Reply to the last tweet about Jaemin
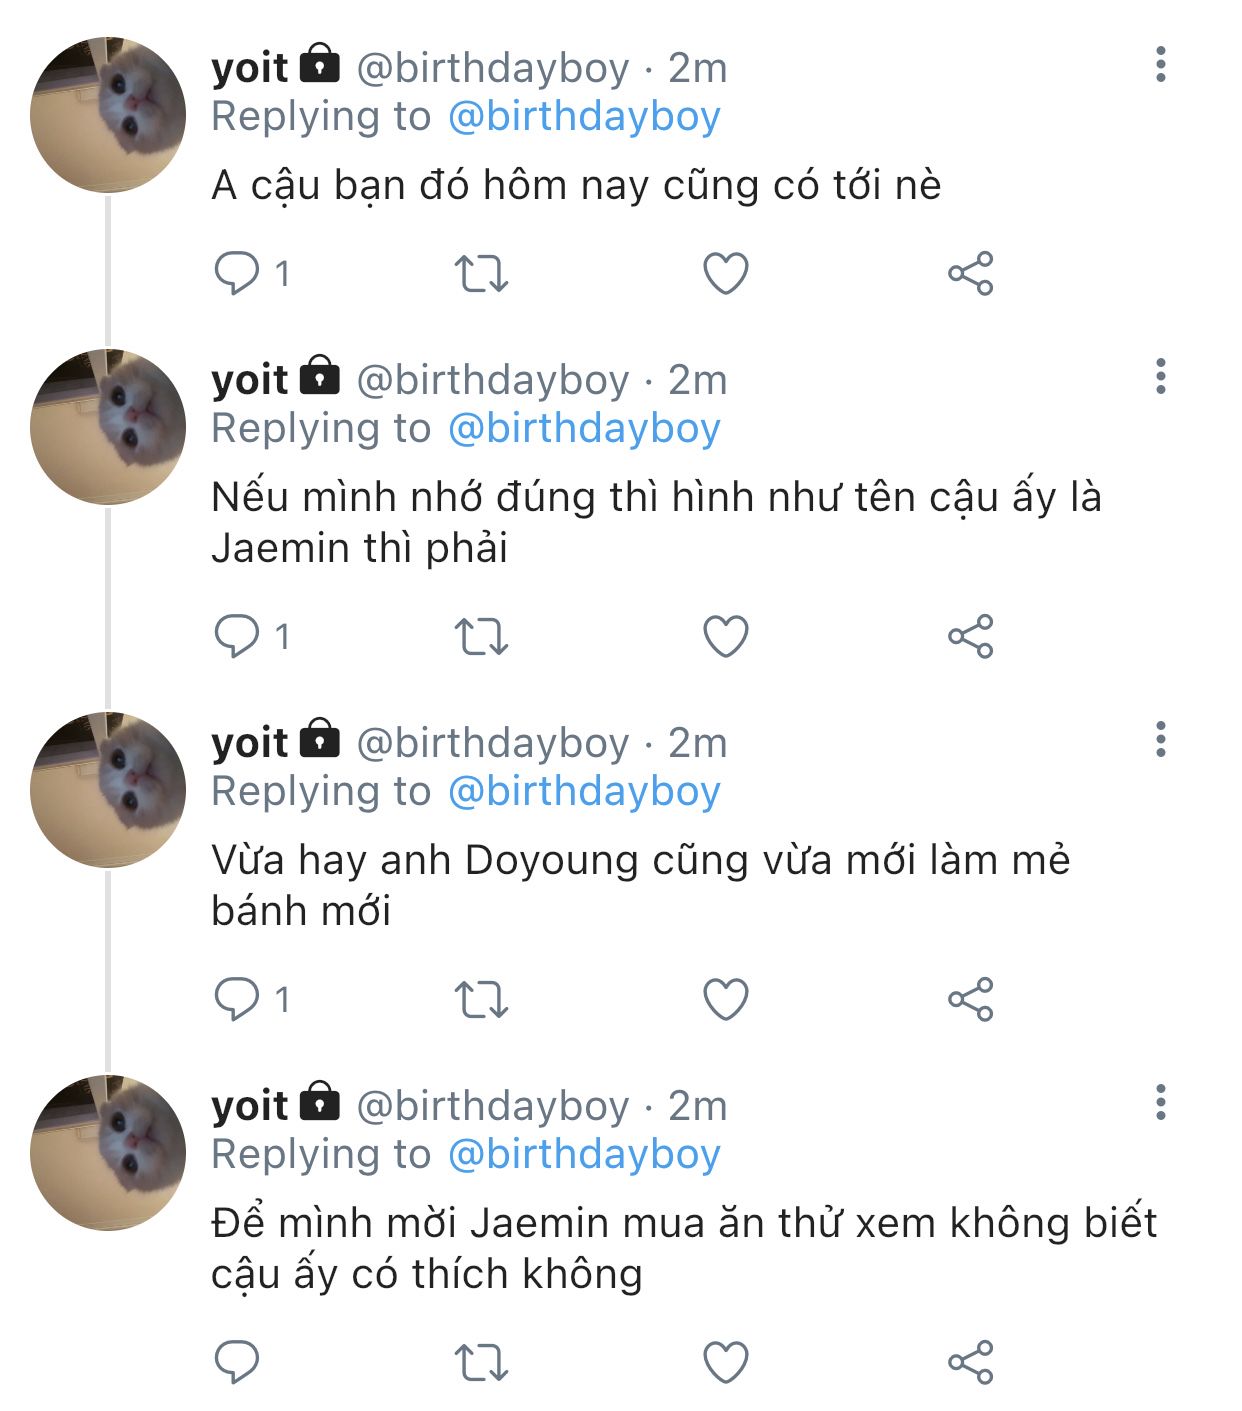 pos(237,1362)
